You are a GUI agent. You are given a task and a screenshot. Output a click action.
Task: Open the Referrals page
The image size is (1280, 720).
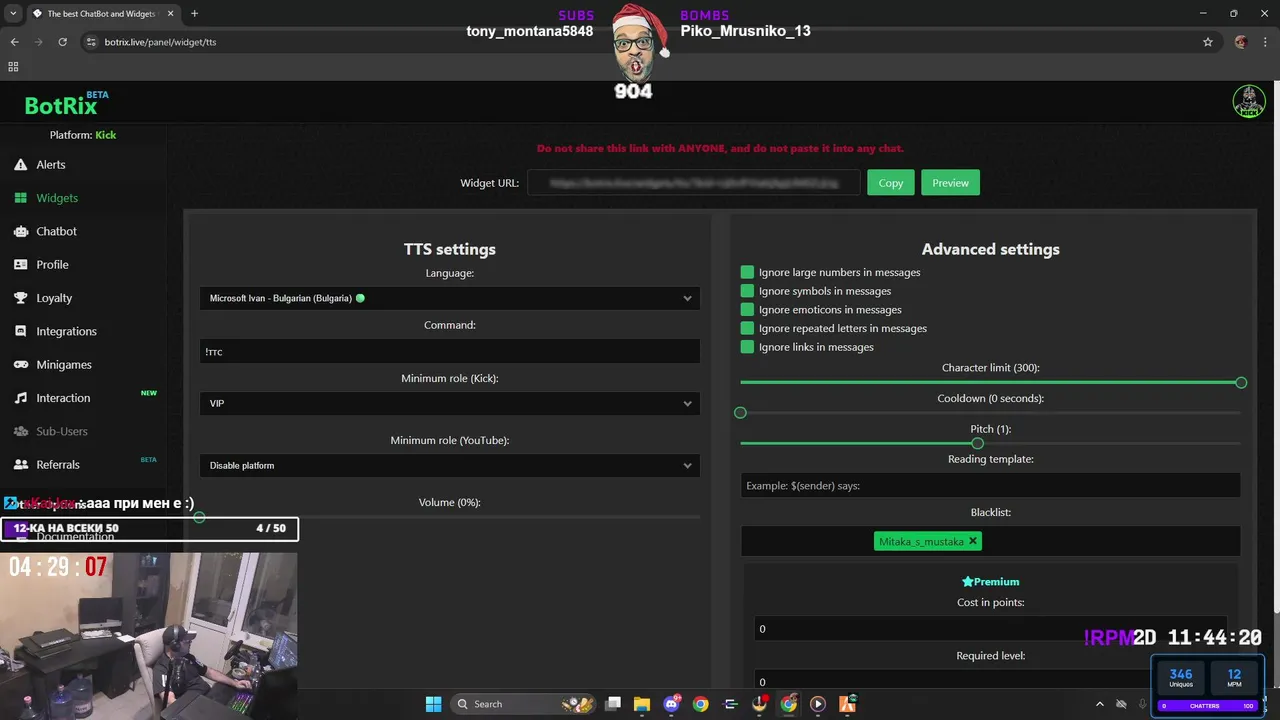click(58, 465)
